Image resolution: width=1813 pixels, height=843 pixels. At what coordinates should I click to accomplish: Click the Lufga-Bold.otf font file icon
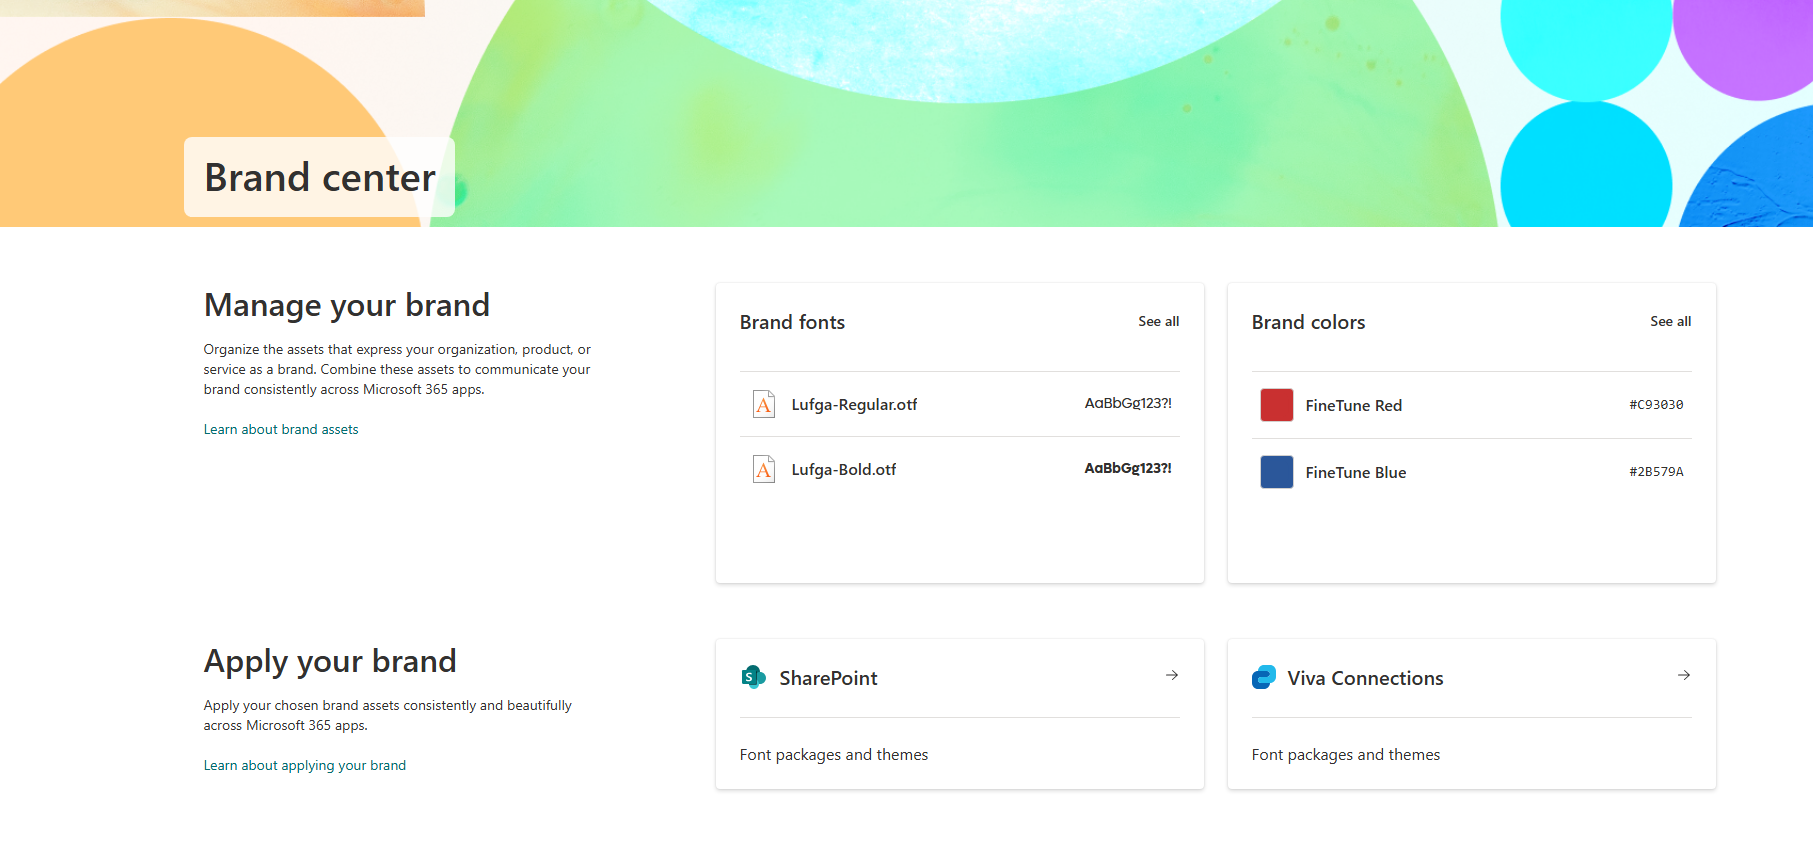coord(764,469)
